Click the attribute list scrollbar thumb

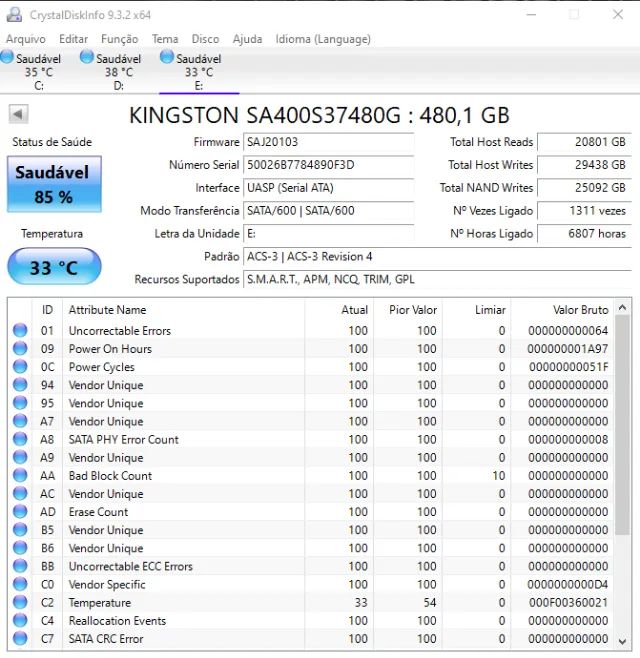click(x=622, y=425)
